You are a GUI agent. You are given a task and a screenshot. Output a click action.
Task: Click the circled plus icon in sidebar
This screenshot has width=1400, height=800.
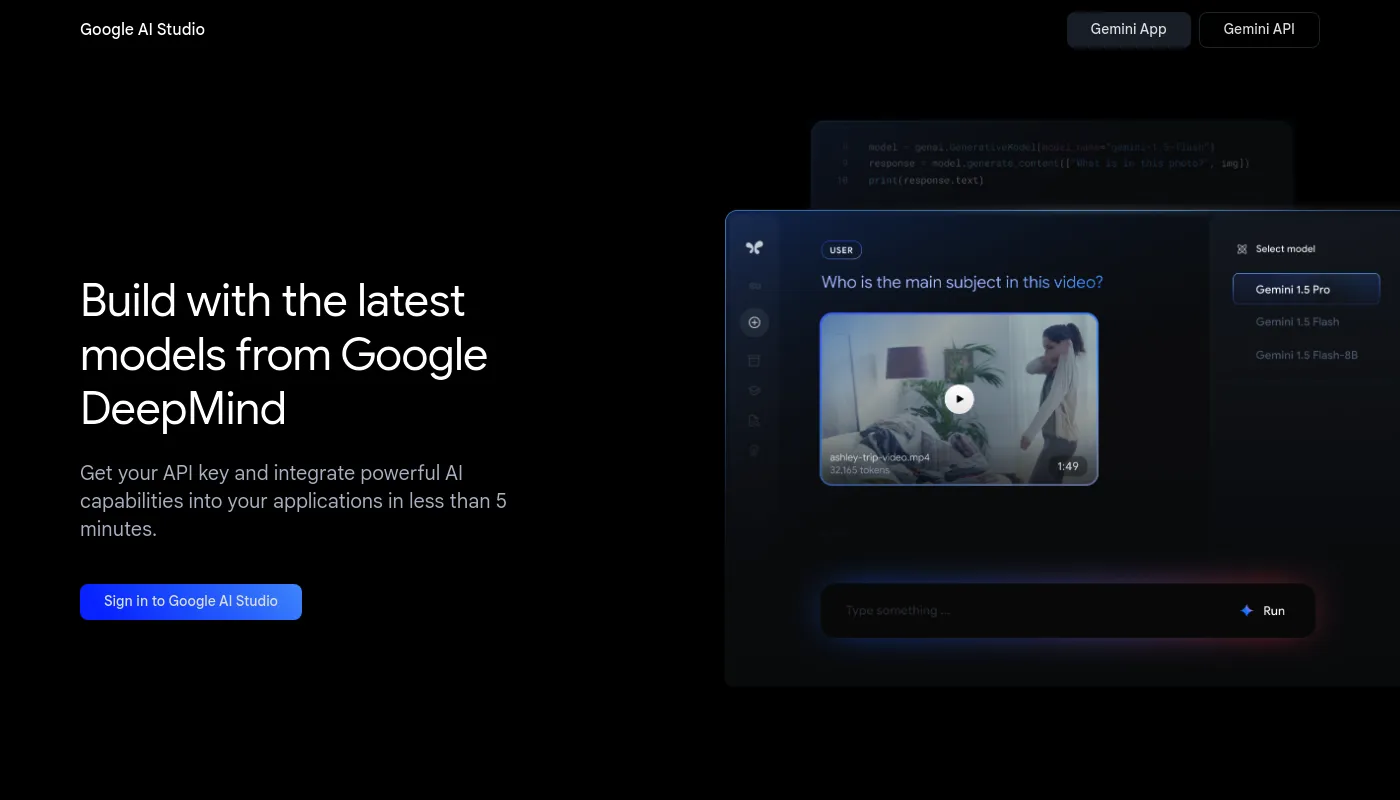tap(754, 322)
